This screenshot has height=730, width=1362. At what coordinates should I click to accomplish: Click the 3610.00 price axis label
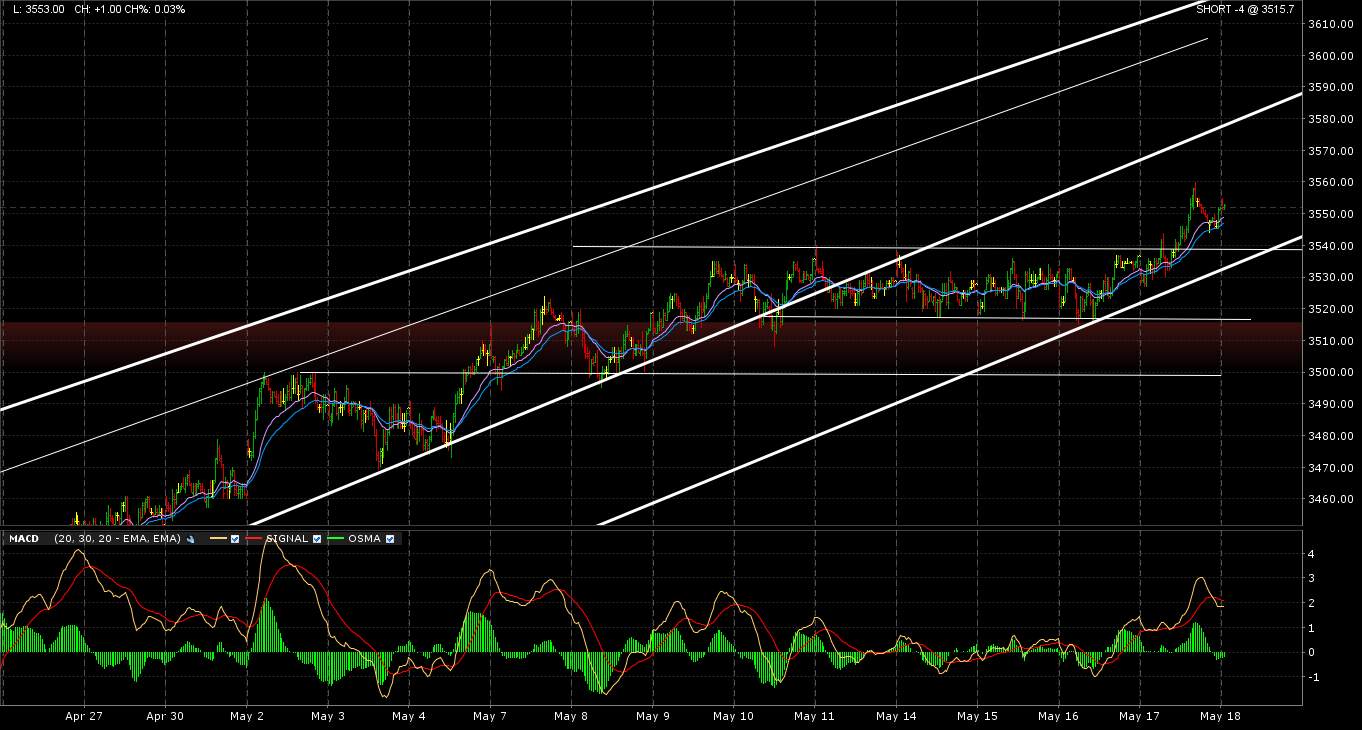[x=1331, y=24]
